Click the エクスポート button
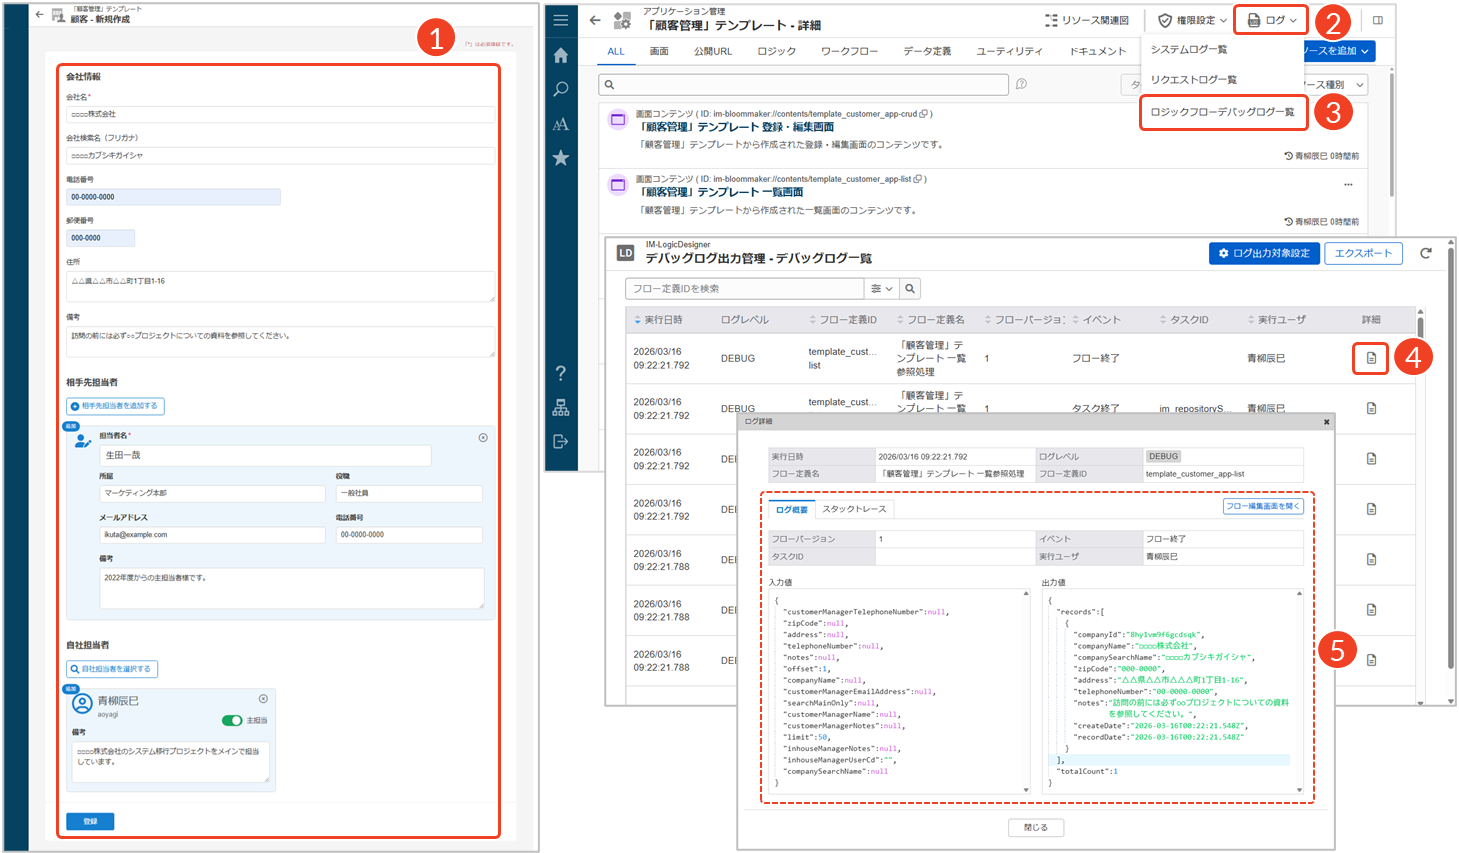The height and width of the screenshot is (853, 1459). click(1363, 254)
